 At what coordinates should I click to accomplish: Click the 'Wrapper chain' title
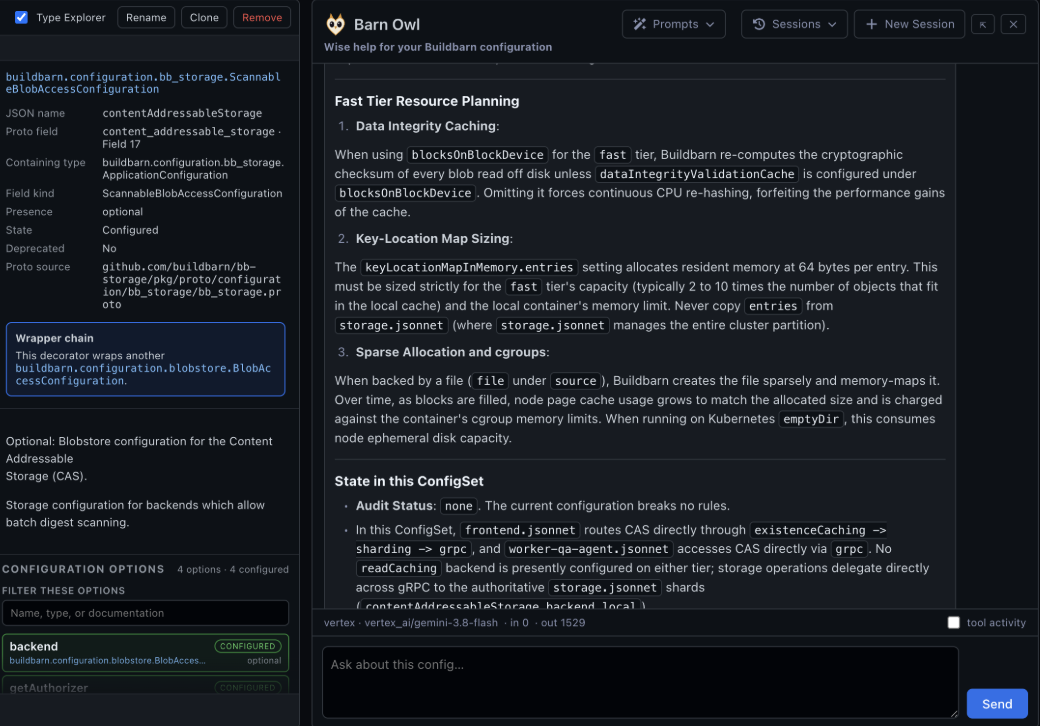[54, 338]
